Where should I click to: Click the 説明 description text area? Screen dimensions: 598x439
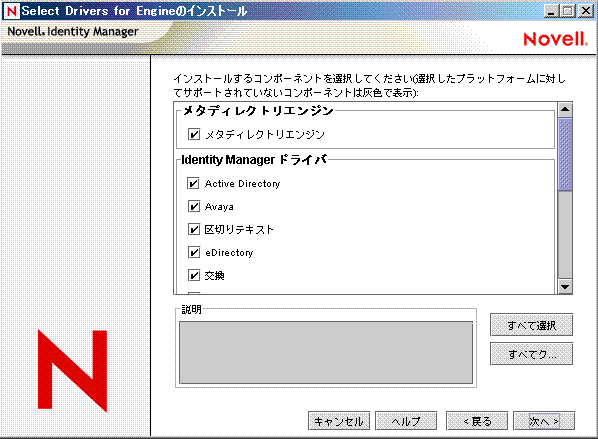point(326,352)
